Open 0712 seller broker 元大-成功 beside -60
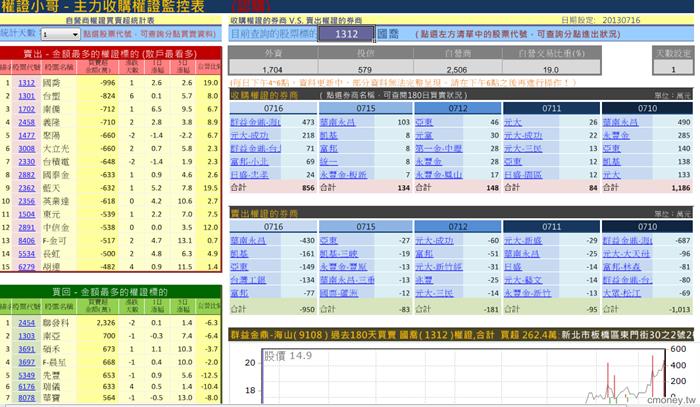The width and height of the screenshot is (700, 407). [434, 241]
